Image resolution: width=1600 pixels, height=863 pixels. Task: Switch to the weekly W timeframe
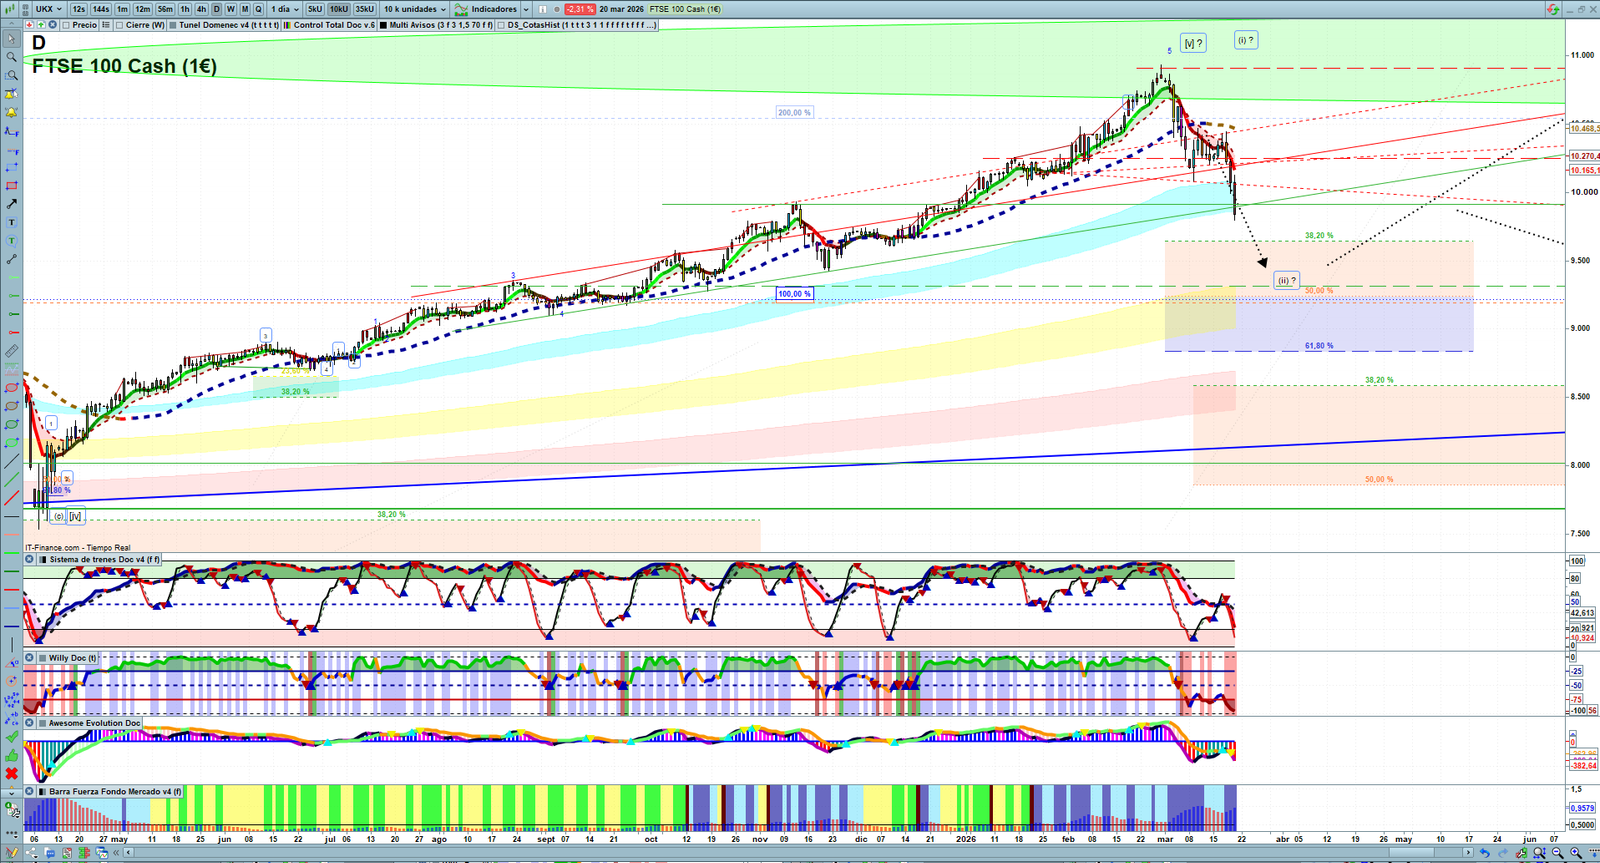coord(231,9)
